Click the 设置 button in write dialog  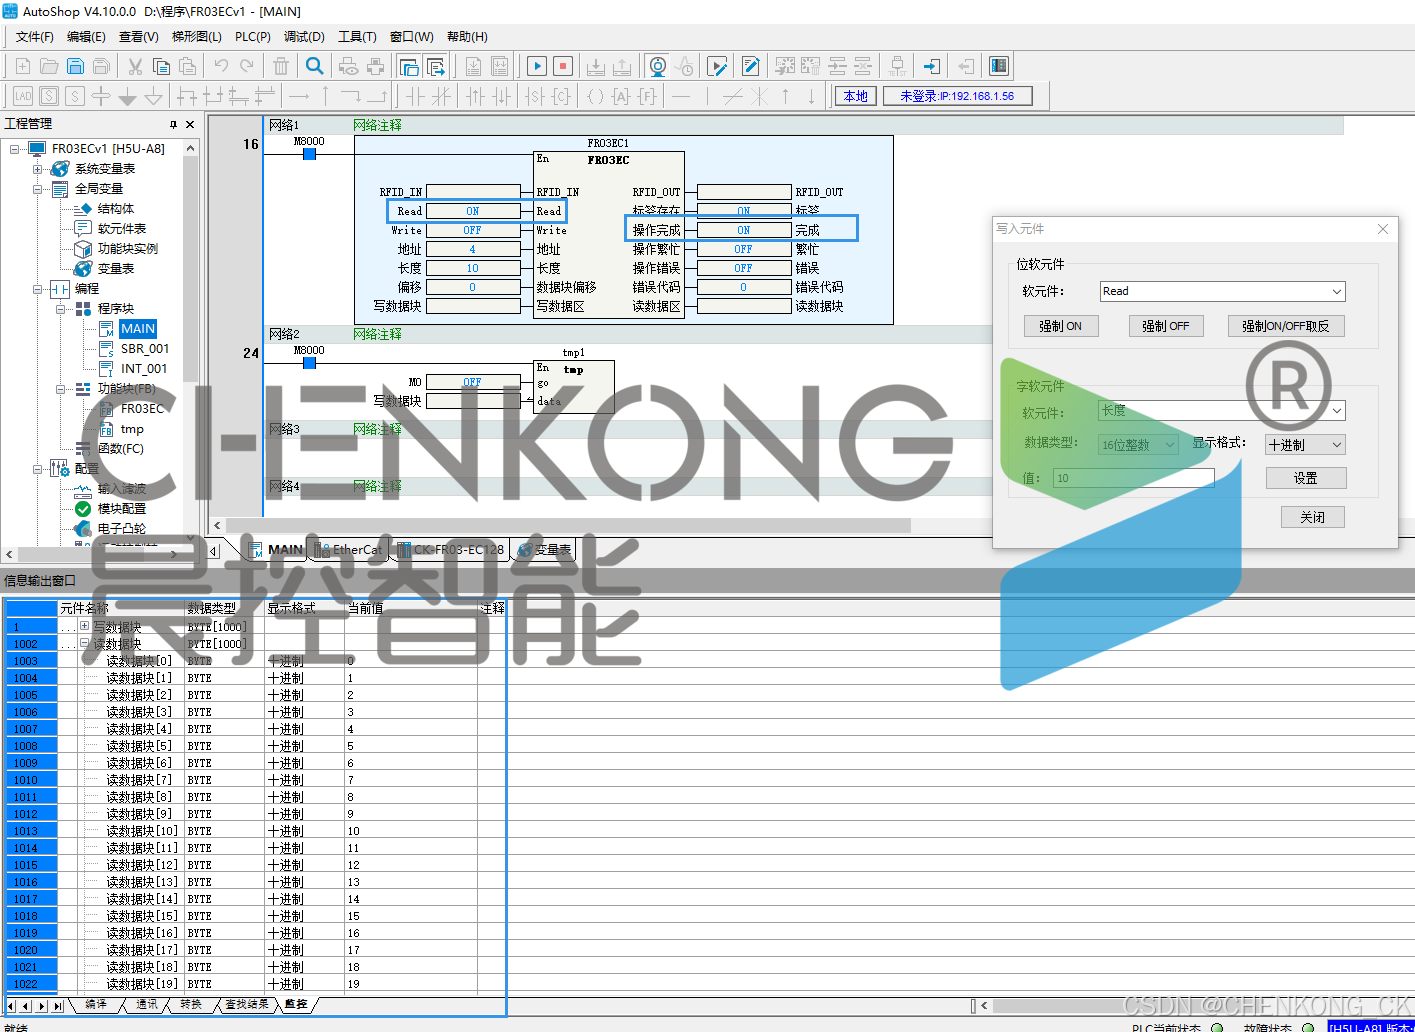1306,478
